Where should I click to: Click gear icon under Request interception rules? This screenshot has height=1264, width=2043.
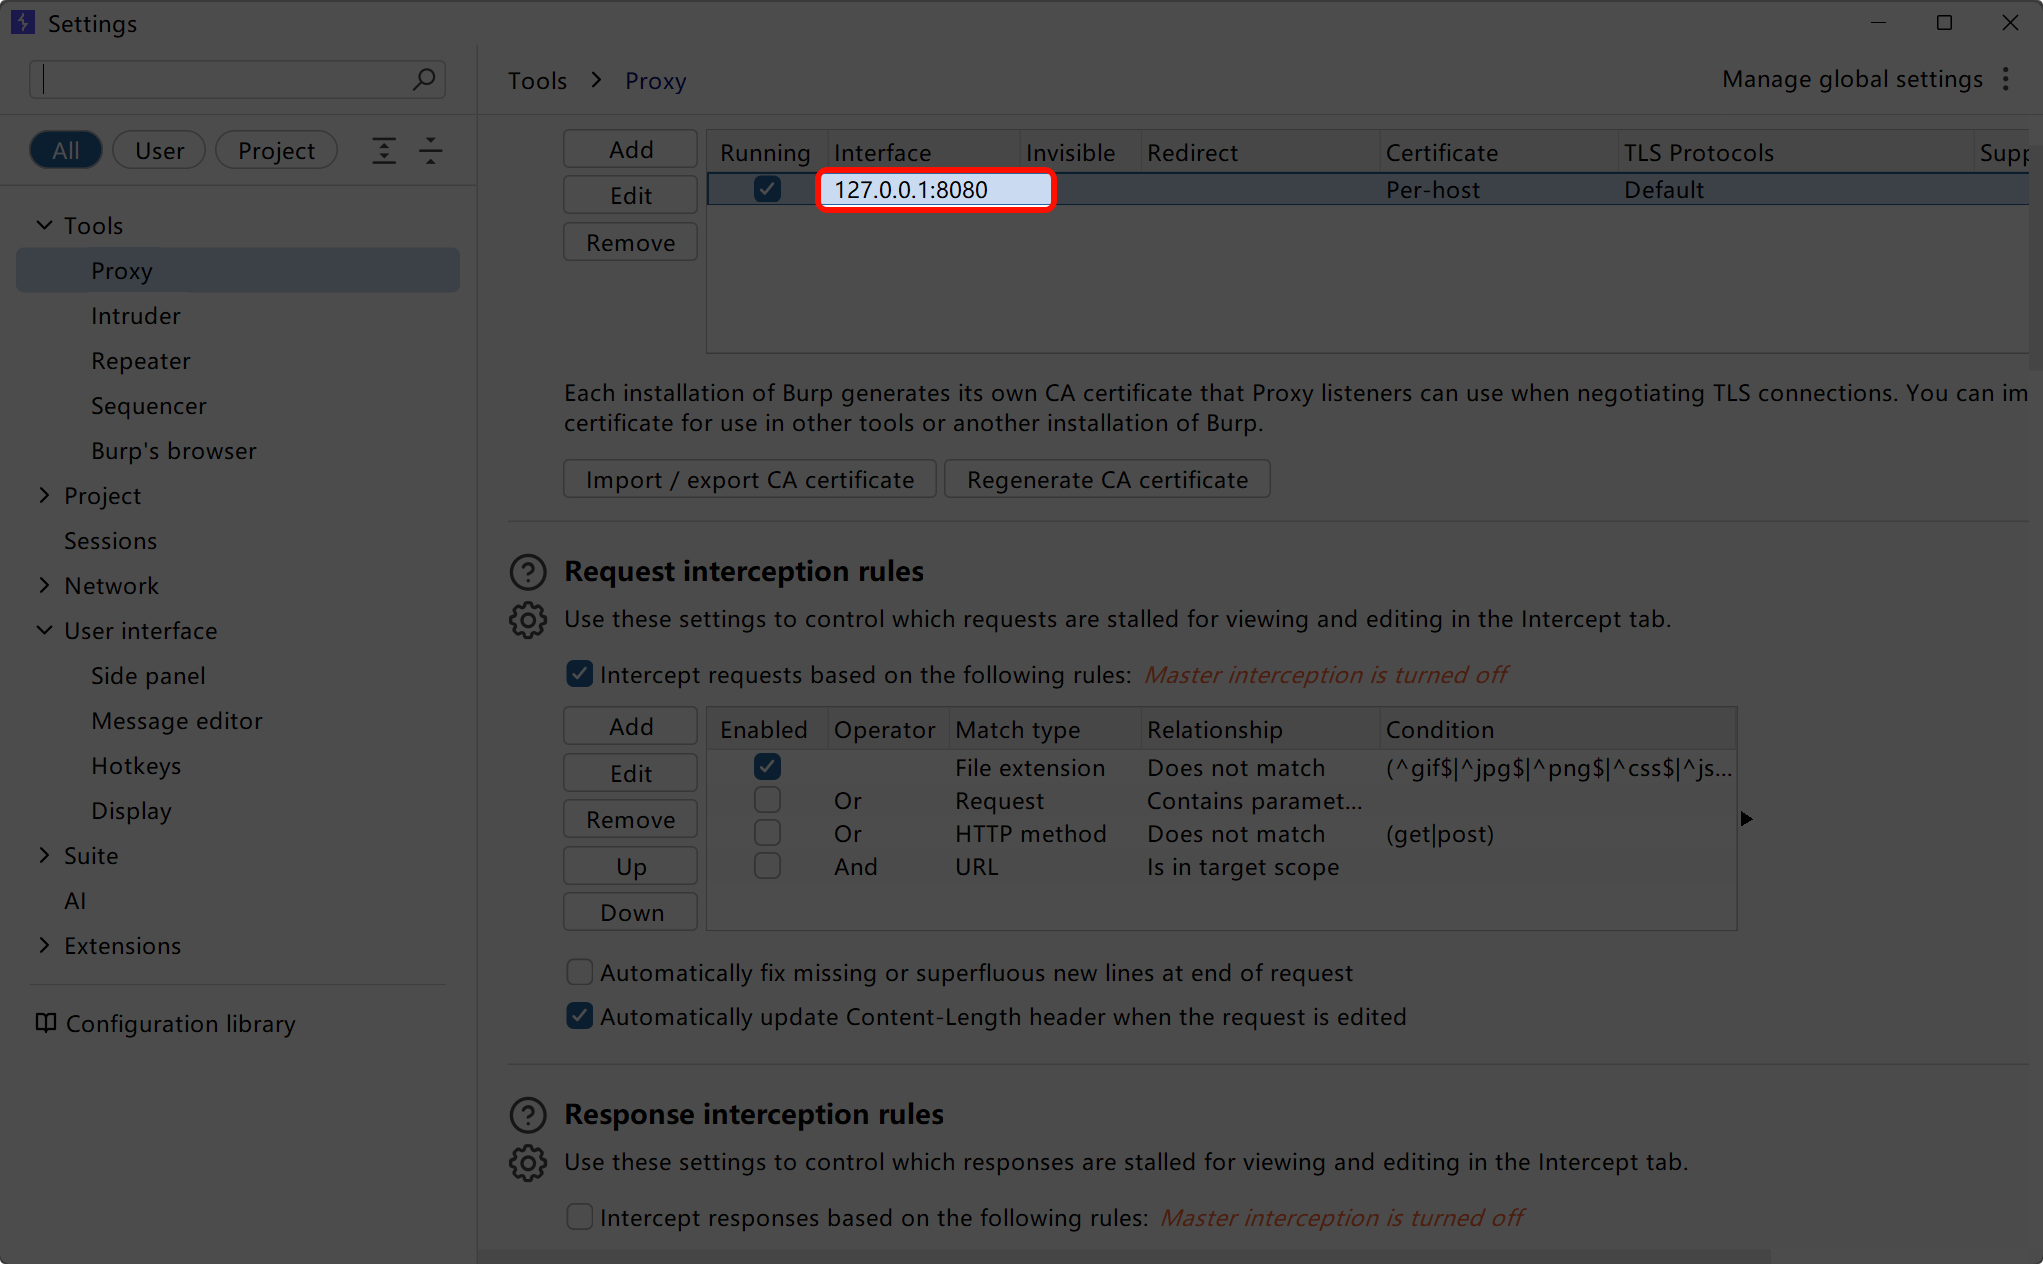[528, 620]
